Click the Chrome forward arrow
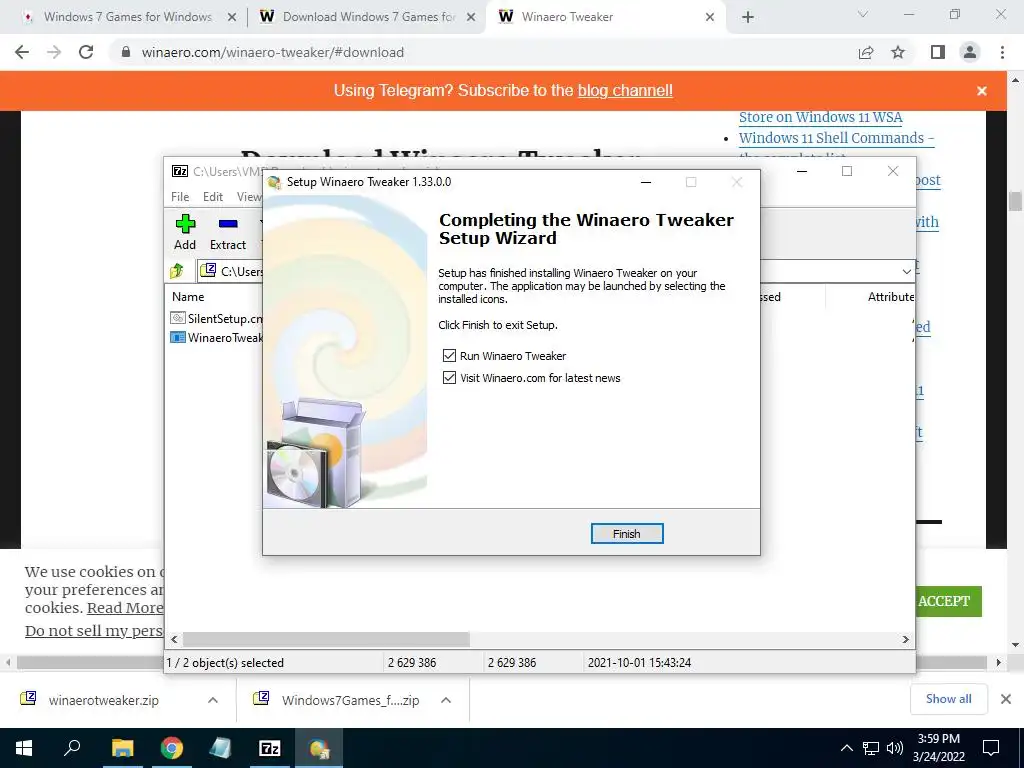The image size is (1024, 768). (54, 52)
